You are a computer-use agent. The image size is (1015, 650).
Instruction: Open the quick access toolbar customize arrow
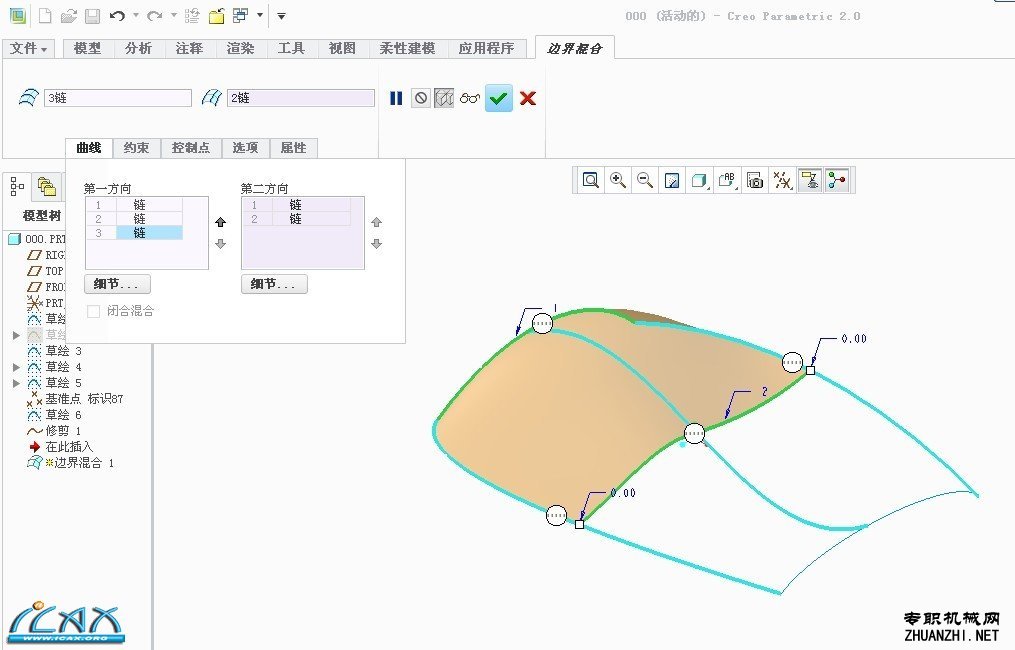(x=282, y=16)
